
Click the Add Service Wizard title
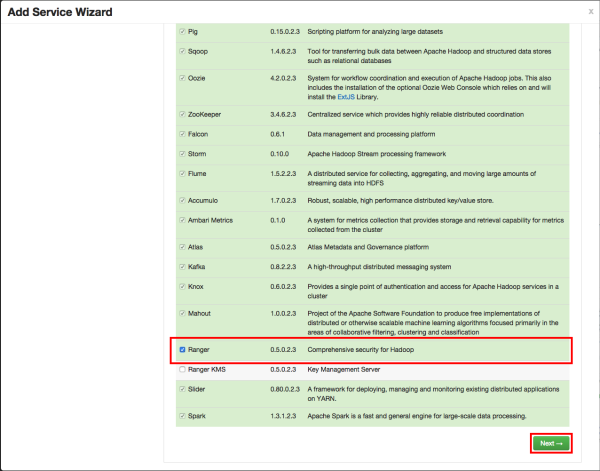(60, 12)
